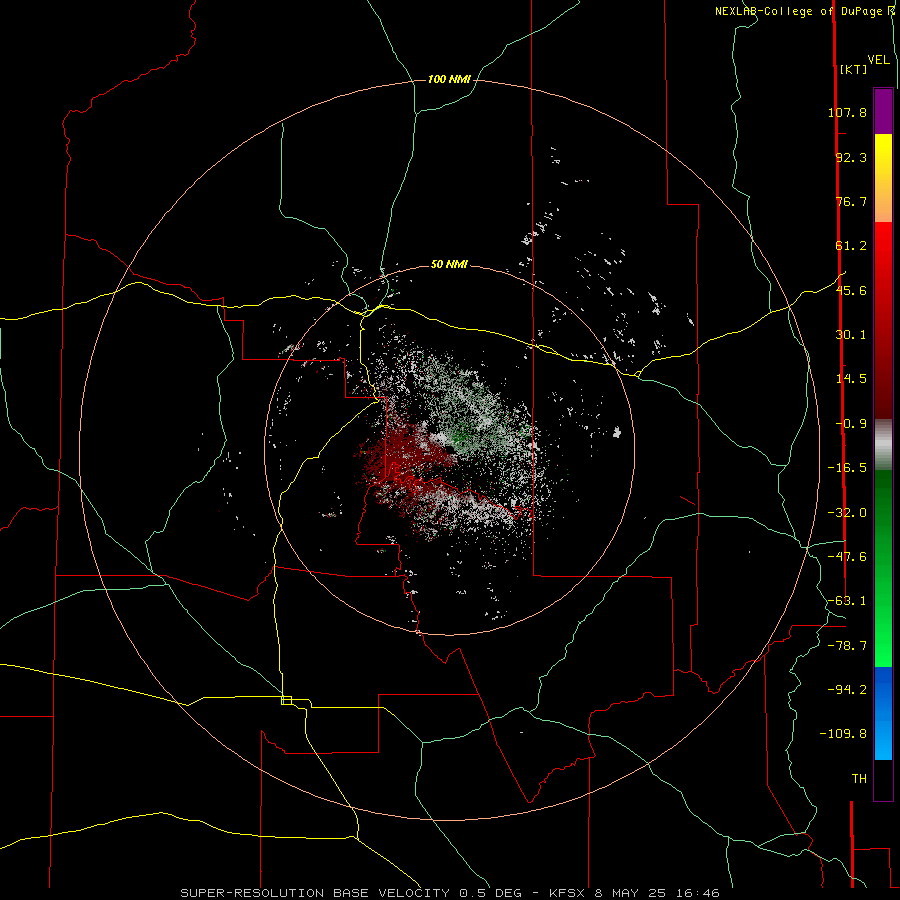Viewport: 900px width, 900px height.
Task: Click the -63.1 value on velocity scale
Action: tap(847, 601)
